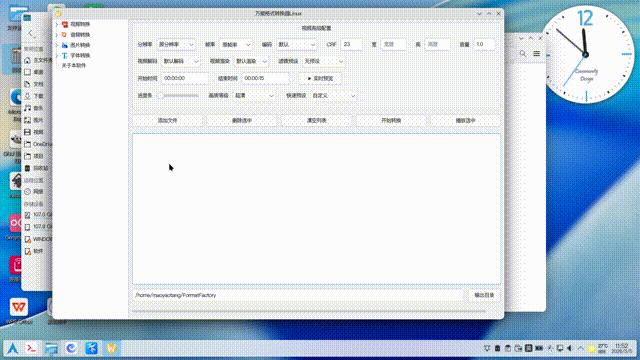Click the red 视频转换 tree icon
This screenshot has height=360, width=640.
pos(64,24)
